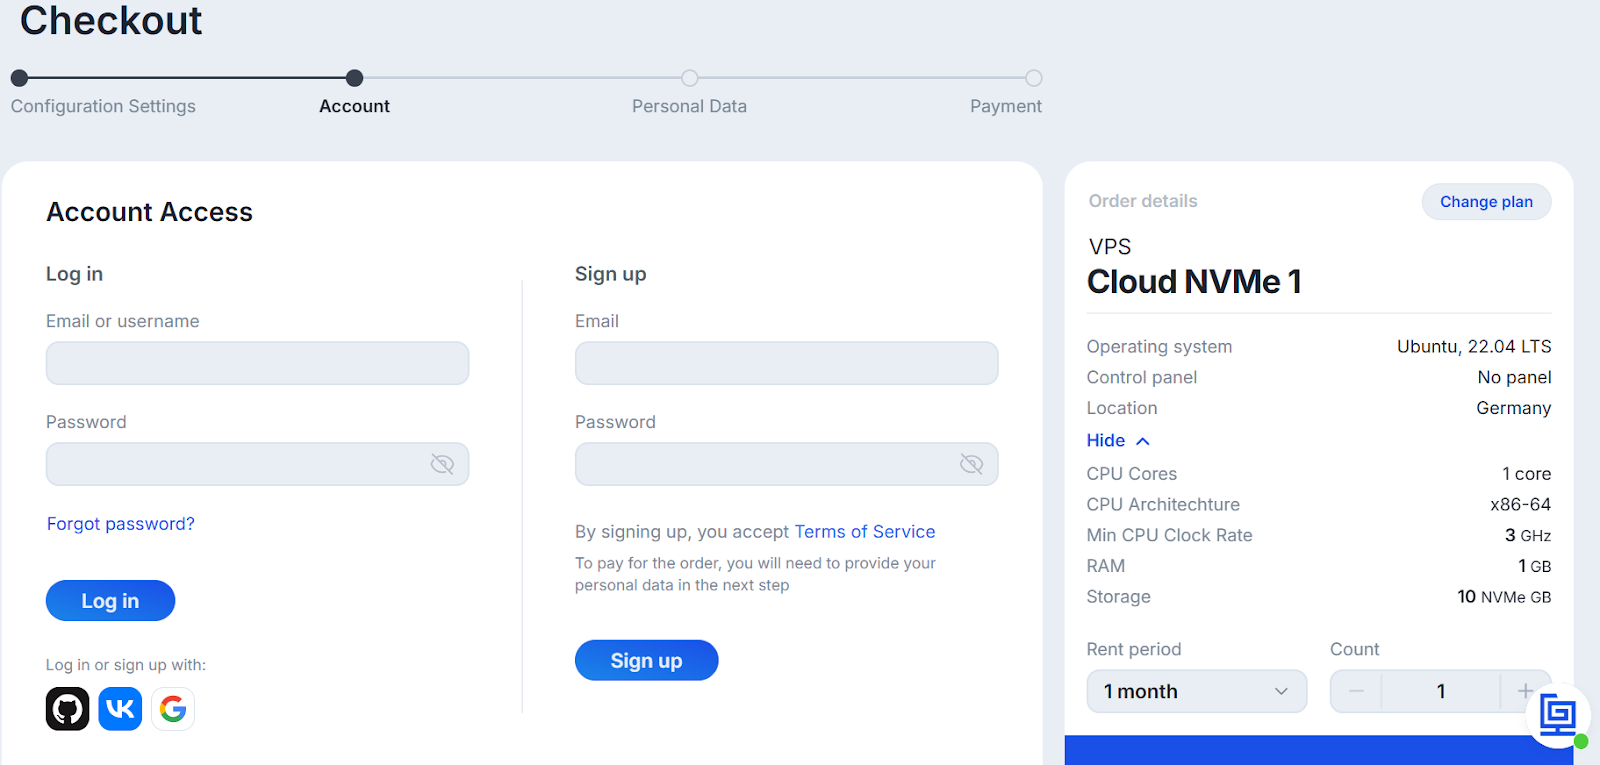Decrease the Count with the minus button
1600x765 pixels.
[1356, 691]
